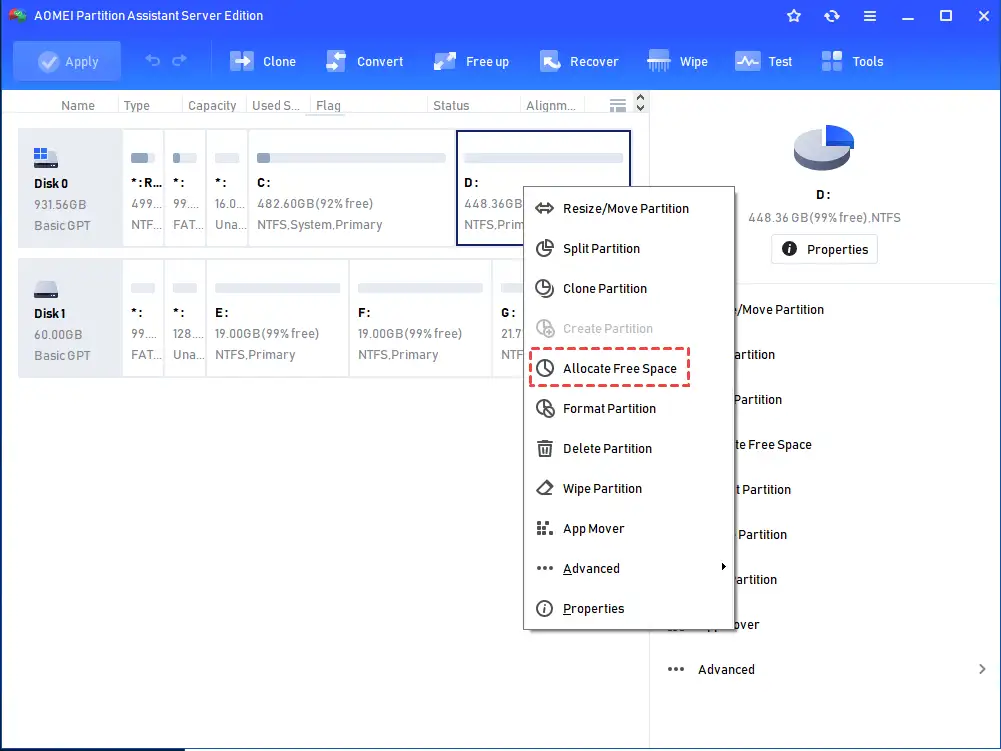Choose Delete Partition from context menu
The image size is (1001, 751).
[x=629, y=448]
